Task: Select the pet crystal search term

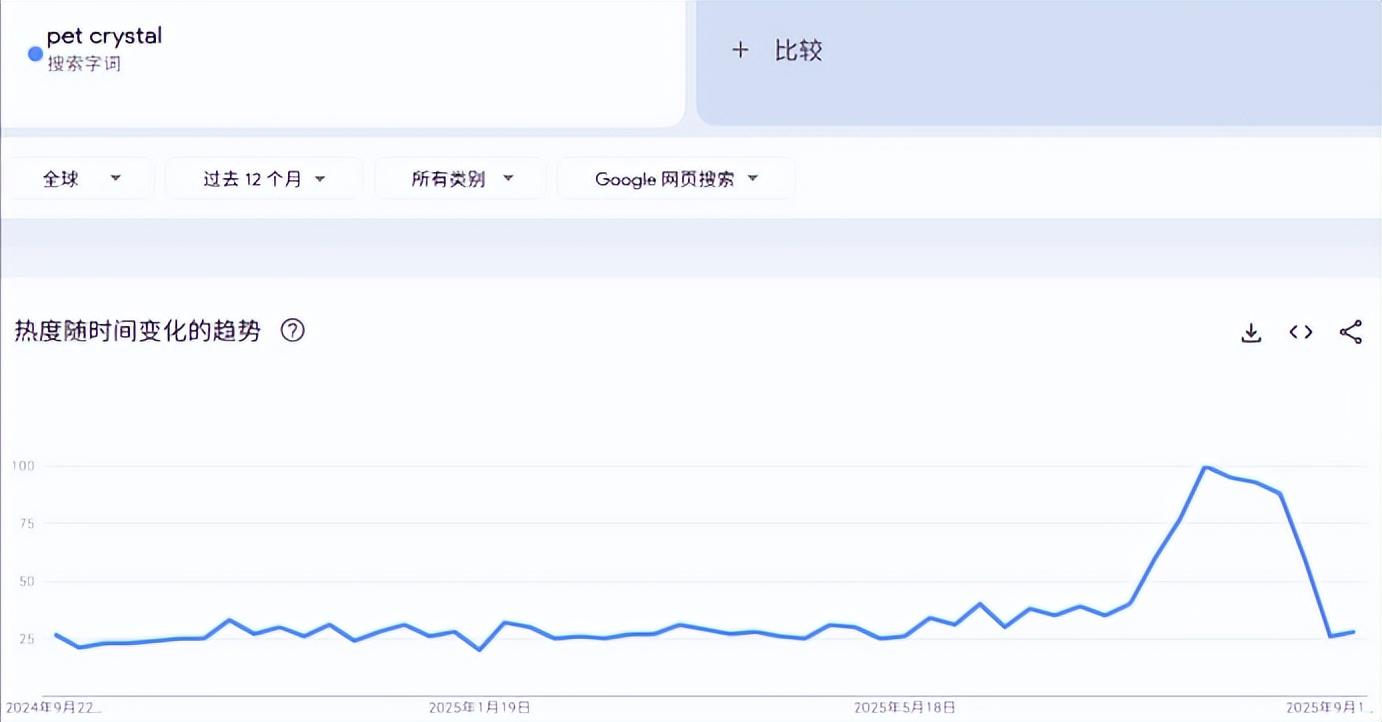Action: 104,36
